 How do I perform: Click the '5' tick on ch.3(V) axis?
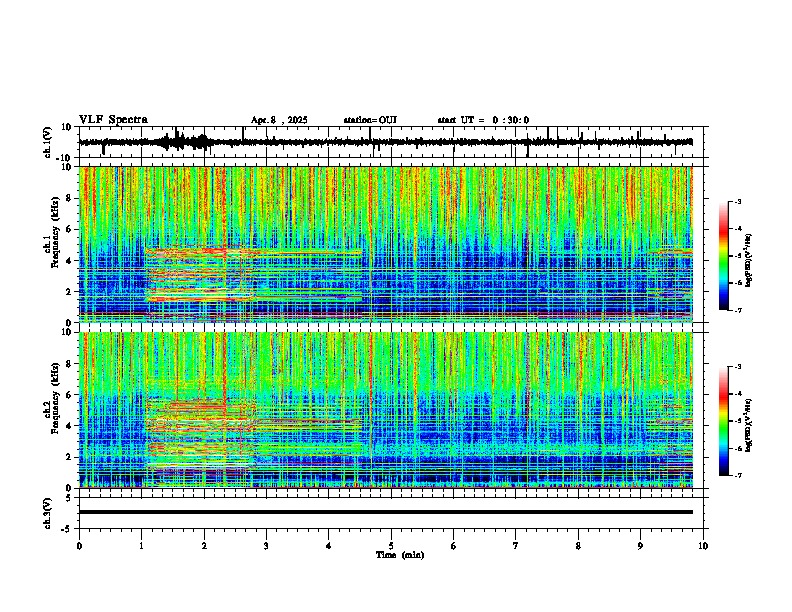click(x=70, y=498)
